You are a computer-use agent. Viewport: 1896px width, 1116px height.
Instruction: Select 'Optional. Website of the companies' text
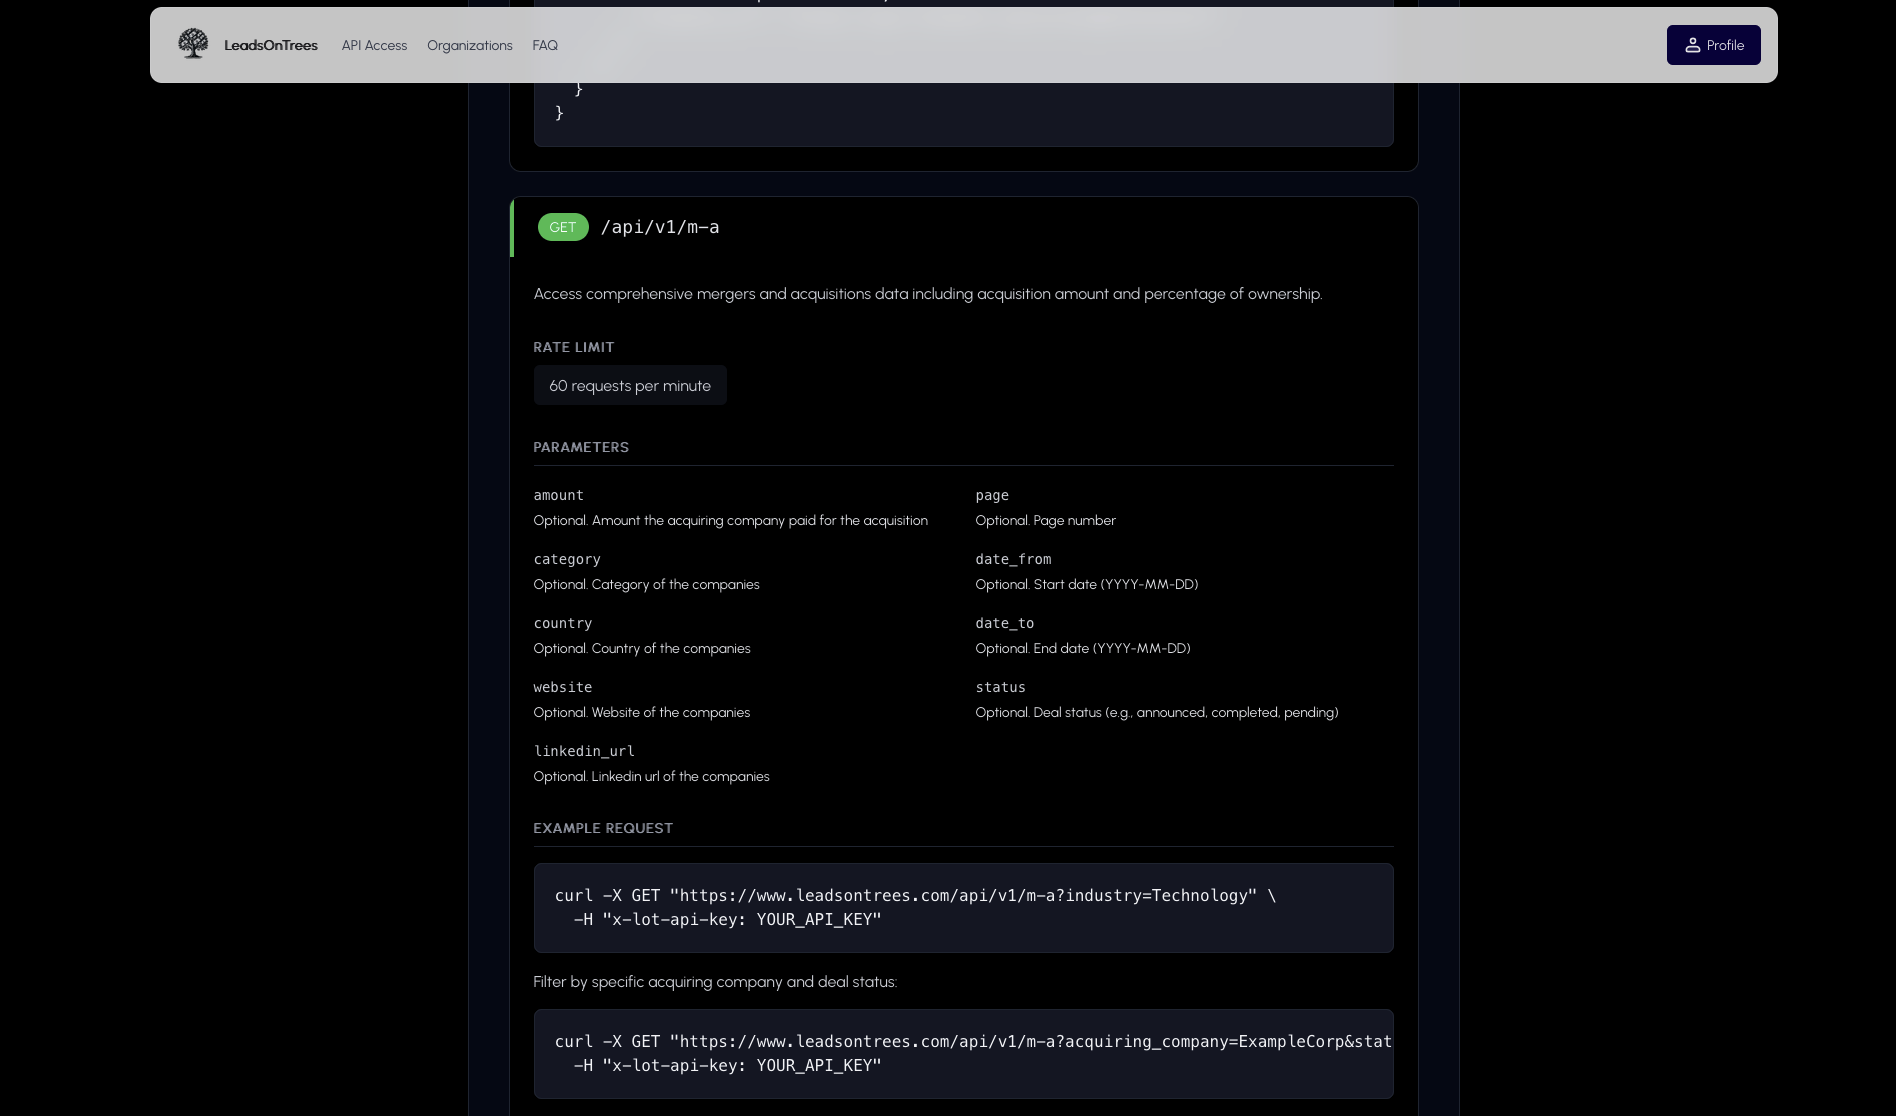coord(642,712)
